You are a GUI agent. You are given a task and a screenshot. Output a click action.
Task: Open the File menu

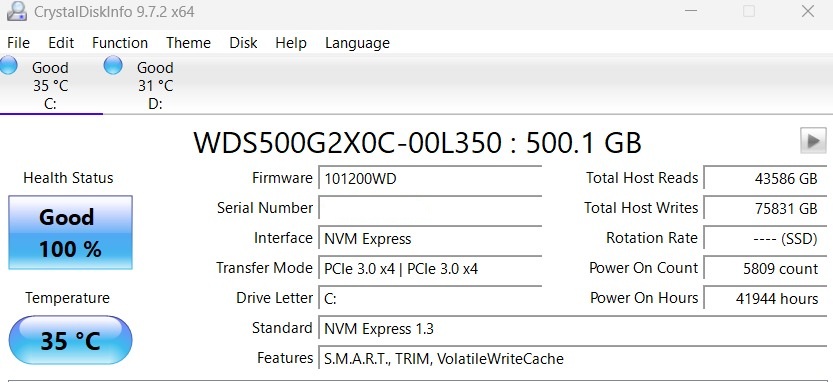coord(19,43)
